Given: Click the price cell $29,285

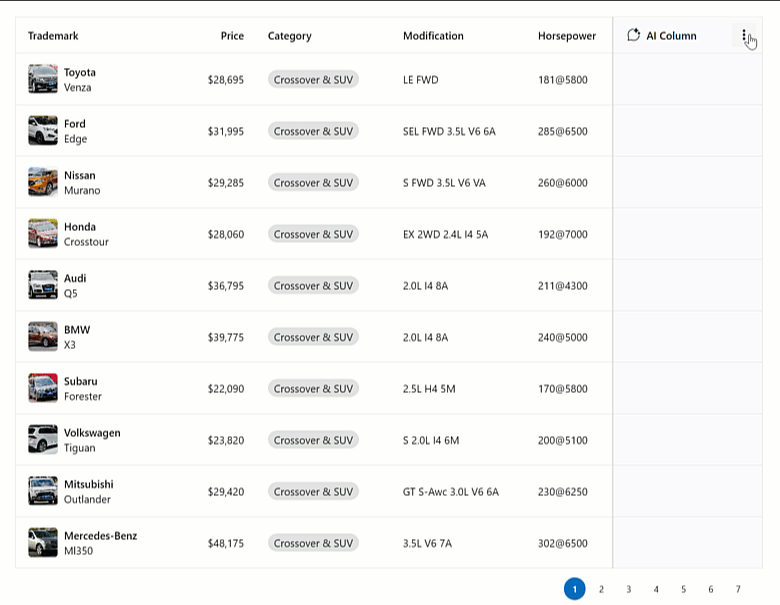Looking at the screenshot, I should 226,183.
